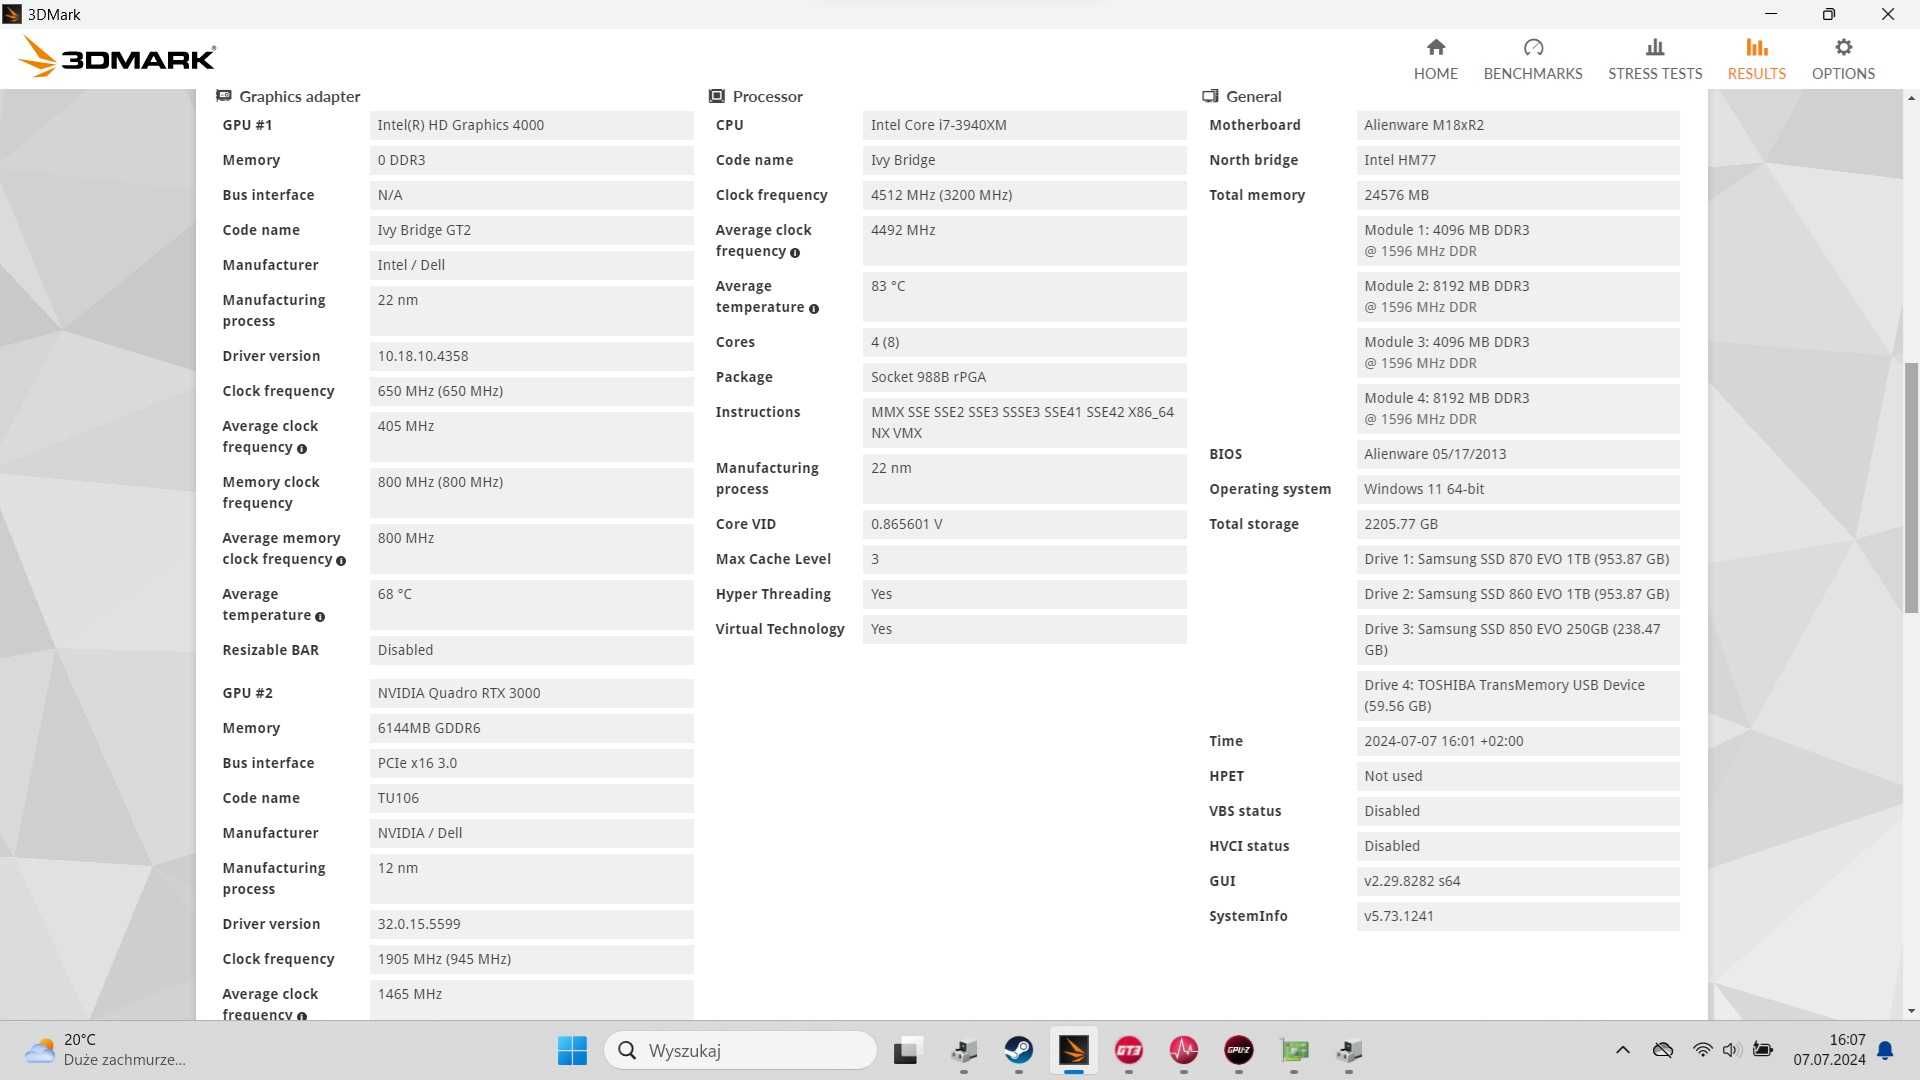Viewport: 1920px width, 1080px height.
Task: Click the scroll up arrow of the page scrollbar
Action: click(x=1911, y=98)
